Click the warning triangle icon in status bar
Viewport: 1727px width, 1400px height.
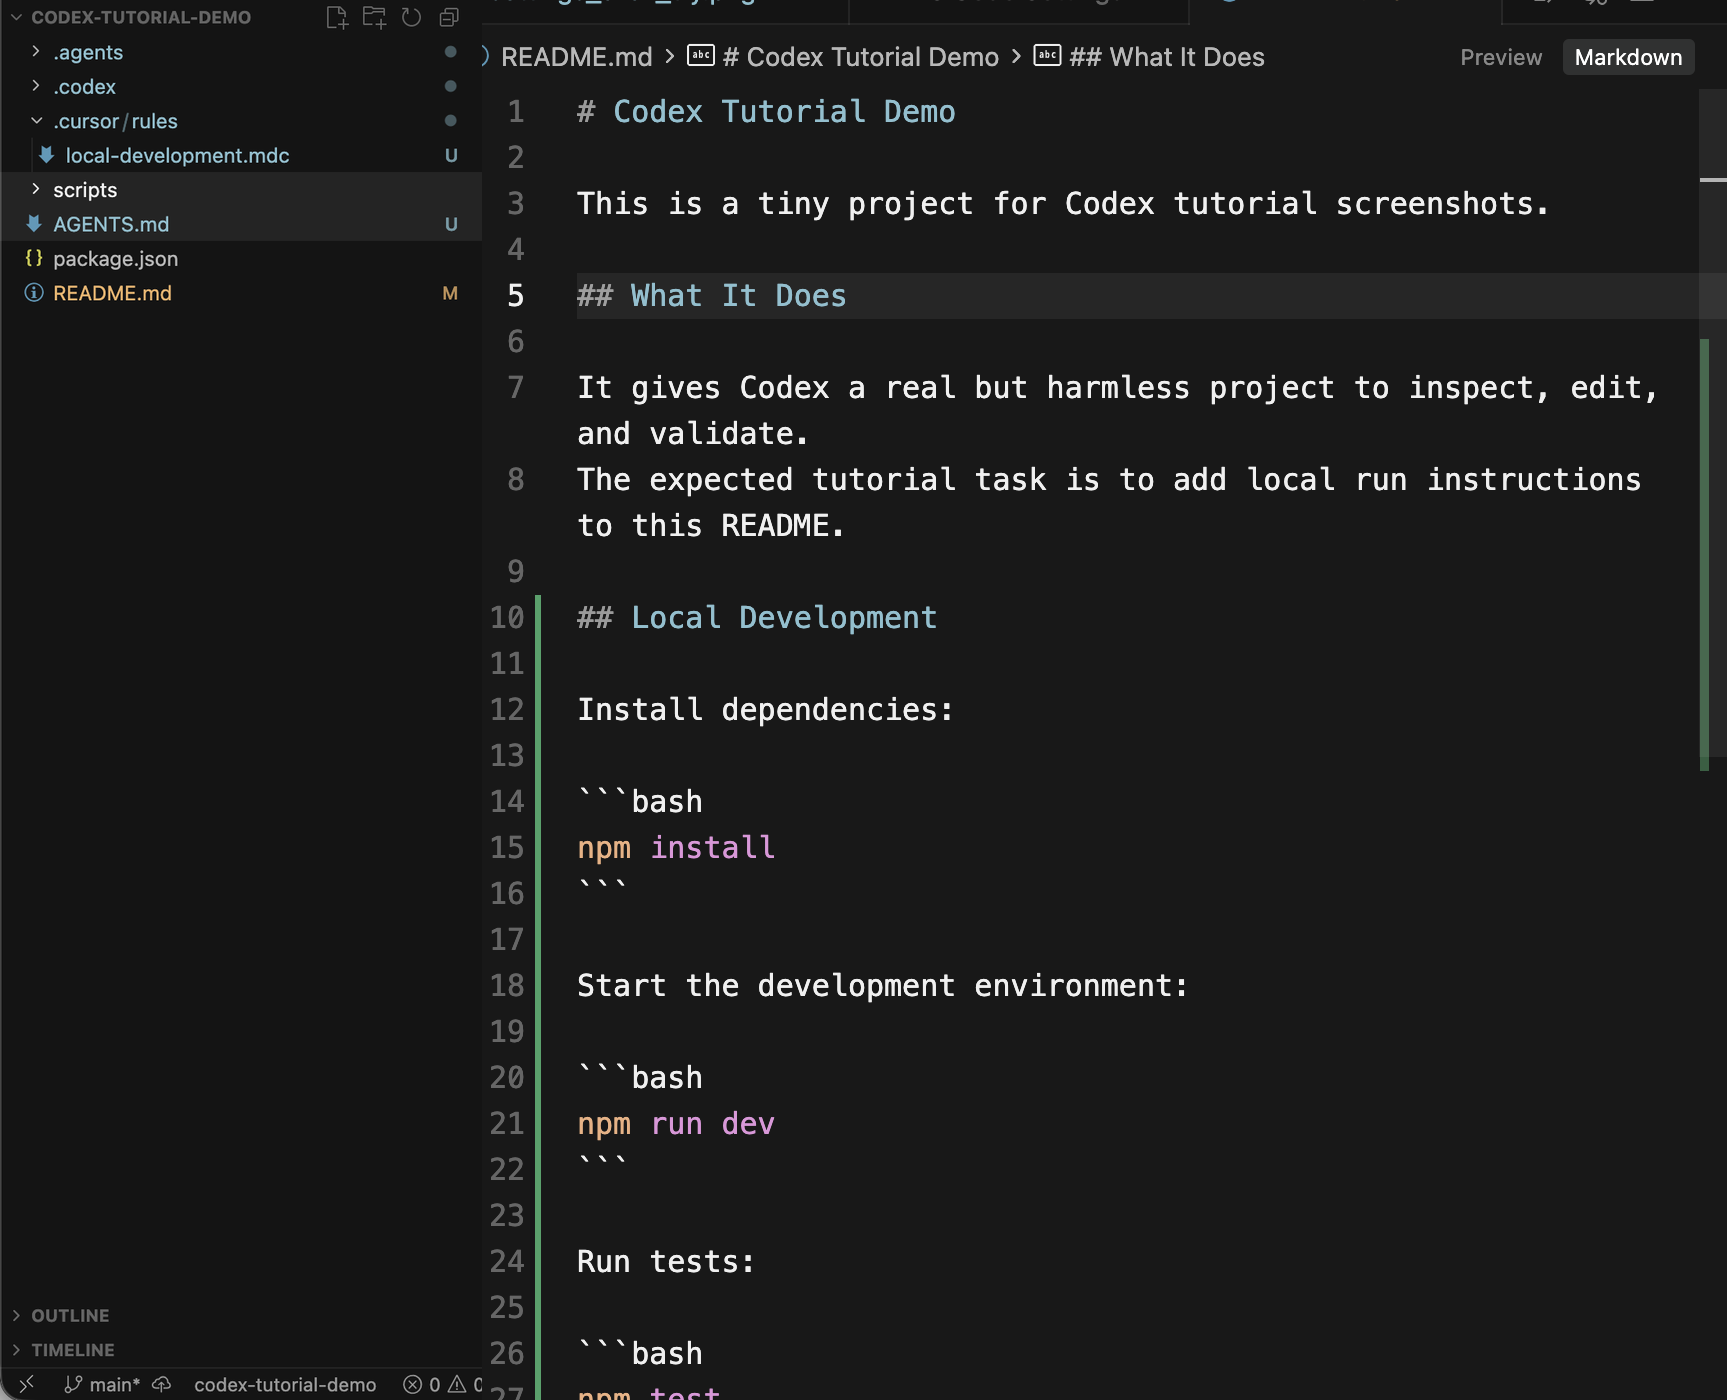(457, 1384)
